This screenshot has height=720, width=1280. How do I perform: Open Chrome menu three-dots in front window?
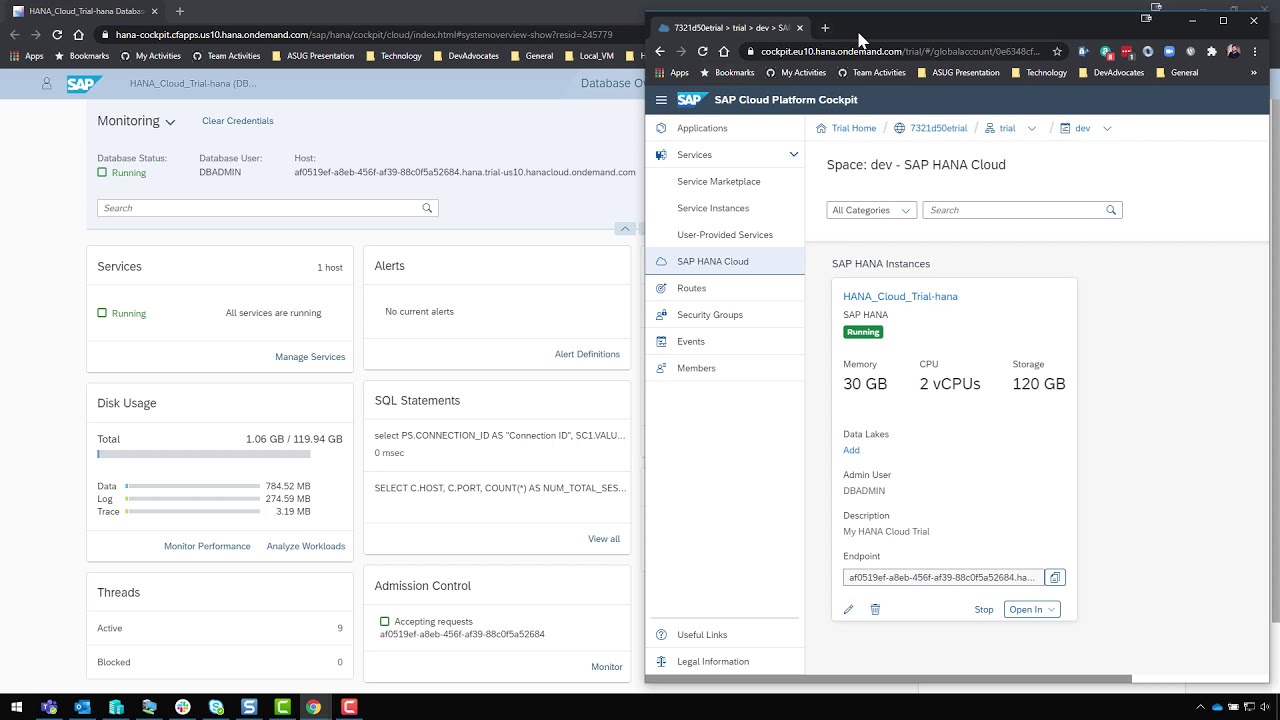pos(1255,51)
